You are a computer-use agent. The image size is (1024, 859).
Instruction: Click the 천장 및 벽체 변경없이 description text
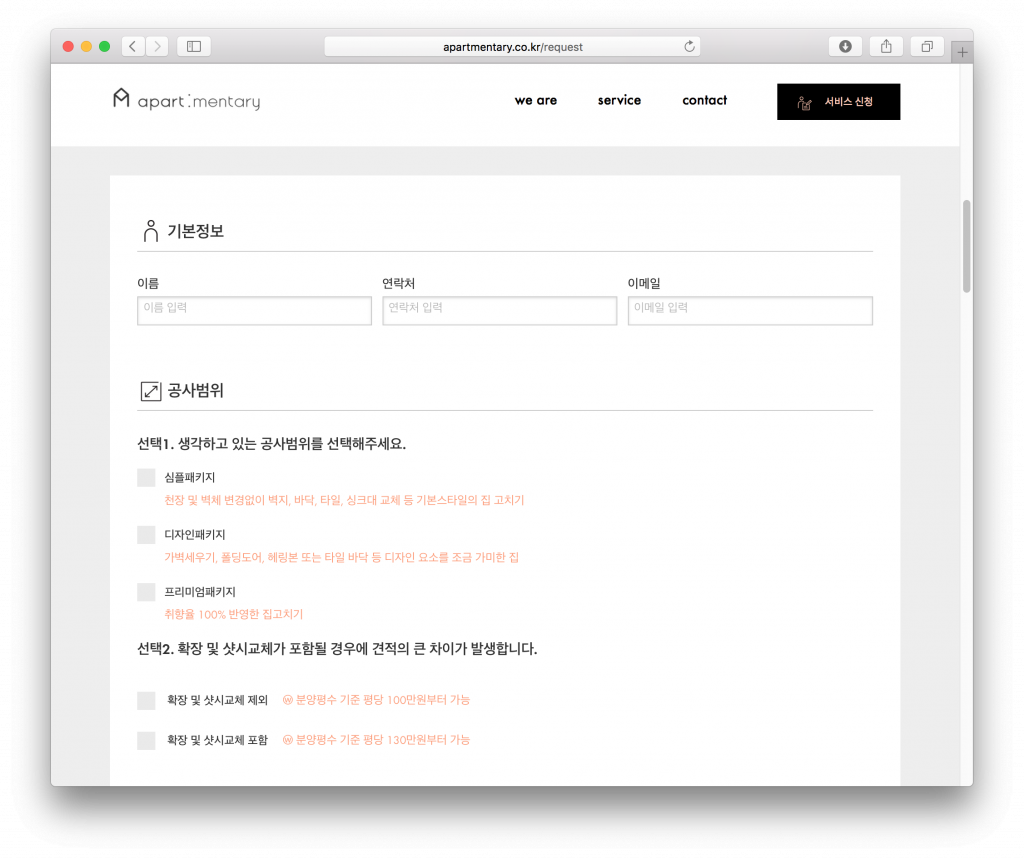click(x=344, y=500)
